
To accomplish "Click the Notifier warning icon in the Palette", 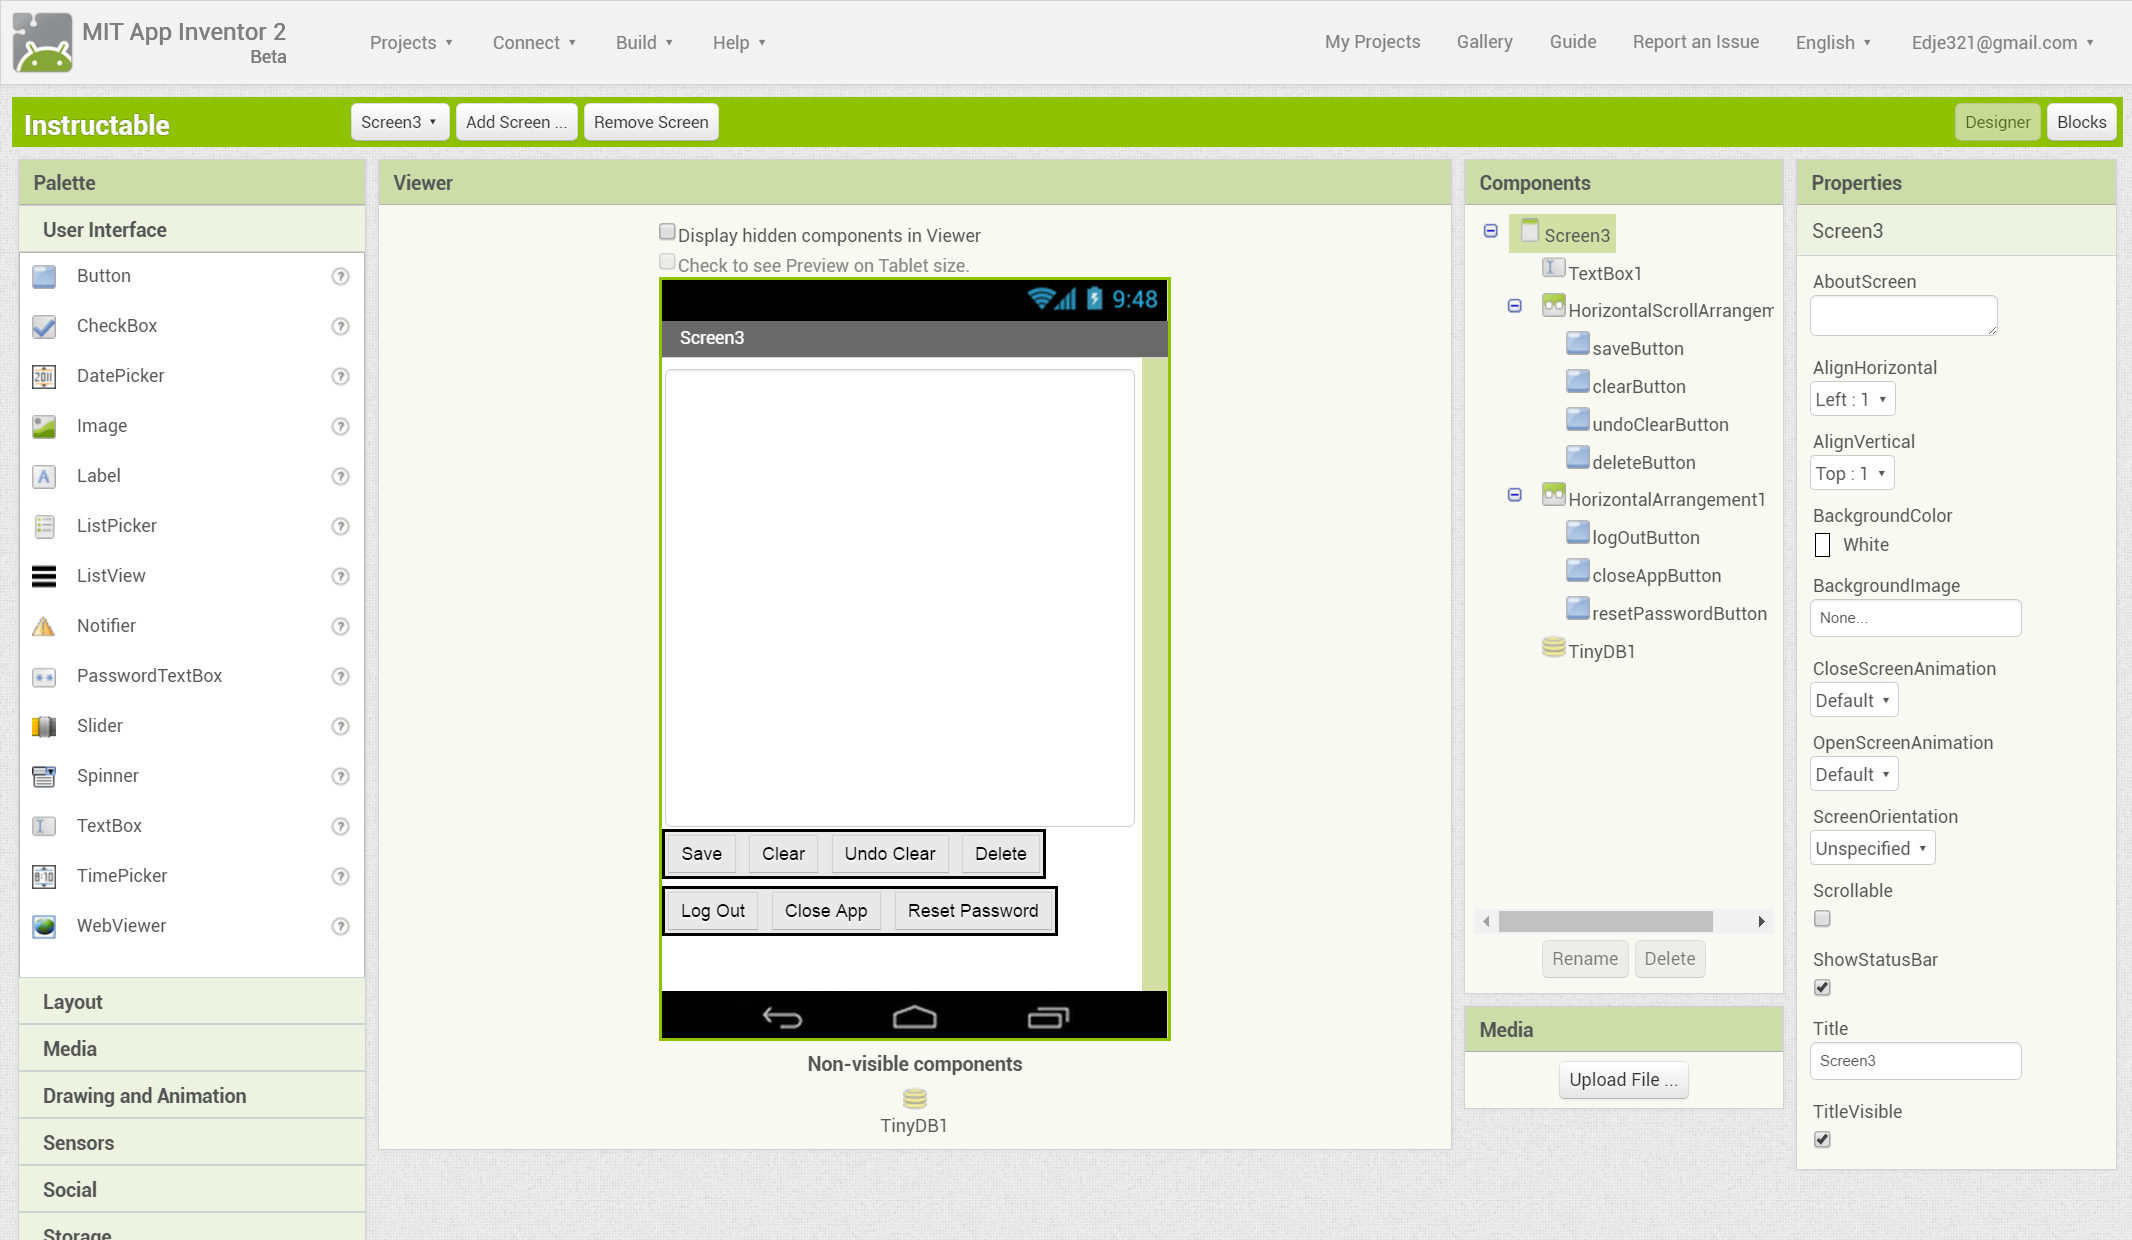I will pyautogui.click(x=44, y=626).
